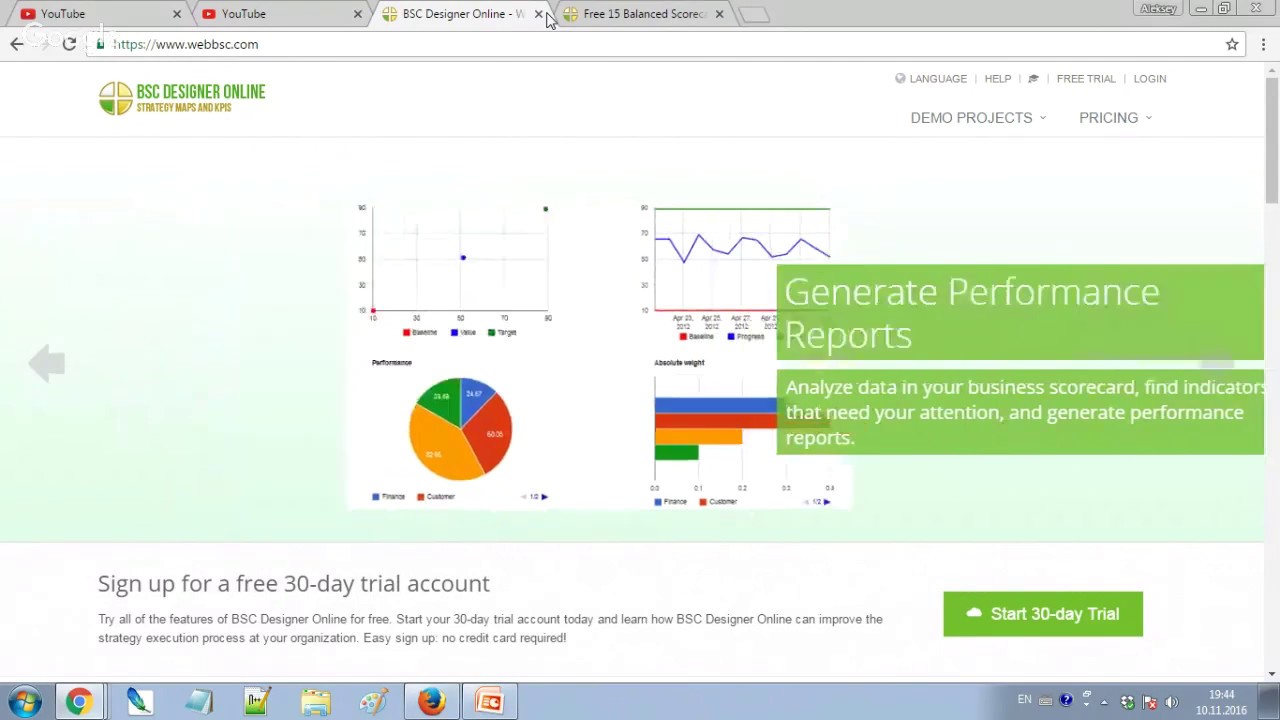The width and height of the screenshot is (1280, 720).
Task: Expand the PRICING menu
Action: click(1115, 118)
